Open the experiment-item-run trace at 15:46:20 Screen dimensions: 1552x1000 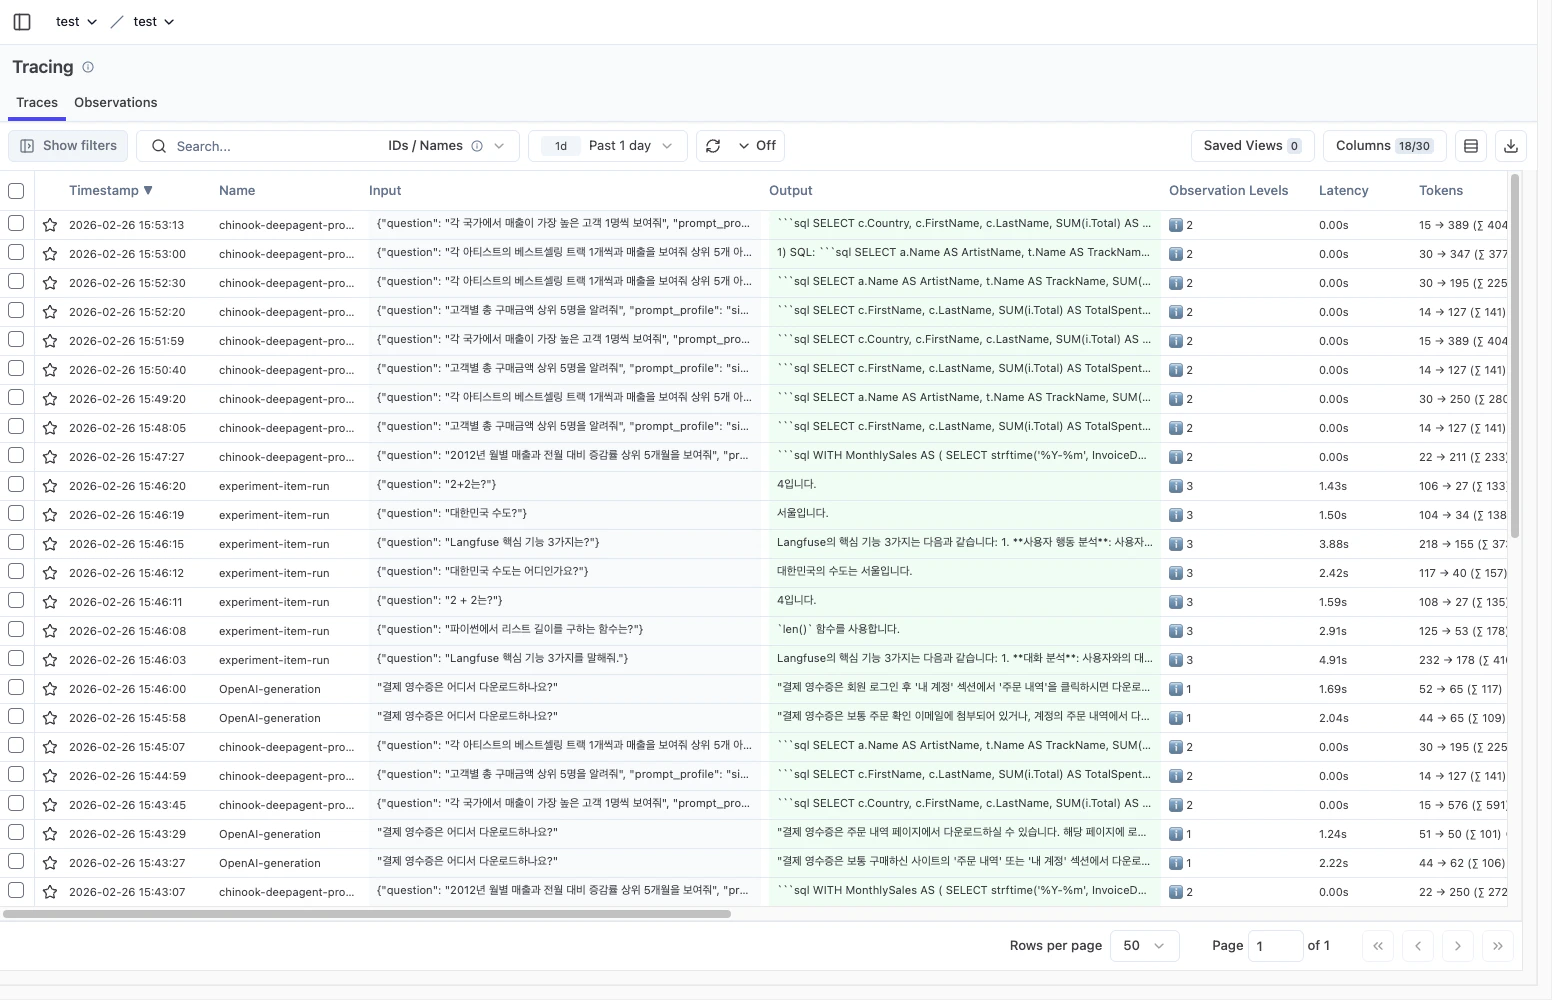[x=274, y=486]
